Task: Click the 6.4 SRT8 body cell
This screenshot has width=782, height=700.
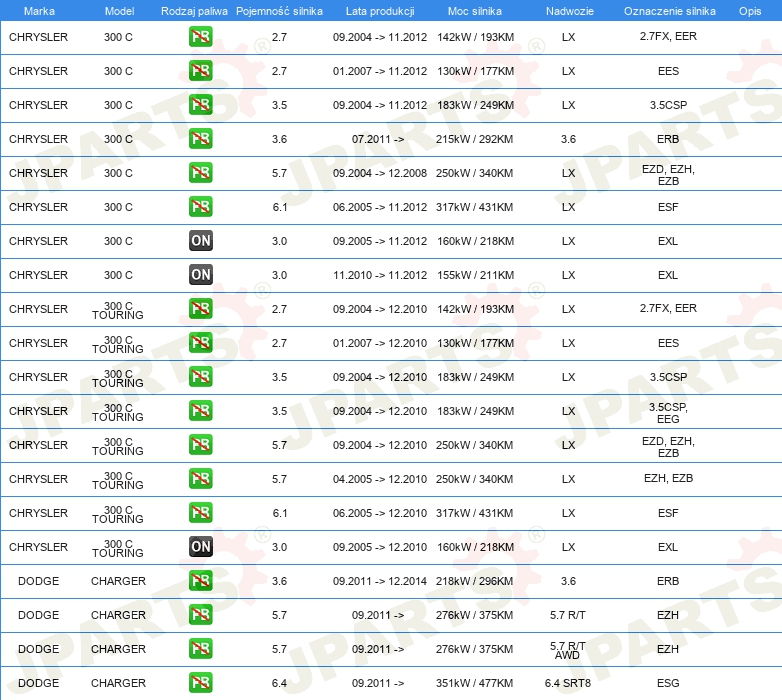Action: pyautogui.click(x=568, y=683)
